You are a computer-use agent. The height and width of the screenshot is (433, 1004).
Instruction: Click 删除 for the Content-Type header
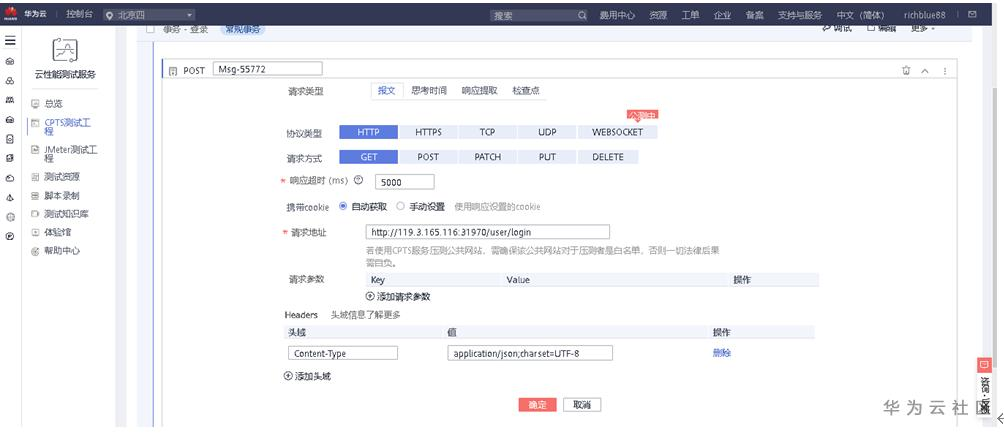pos(722,353)
